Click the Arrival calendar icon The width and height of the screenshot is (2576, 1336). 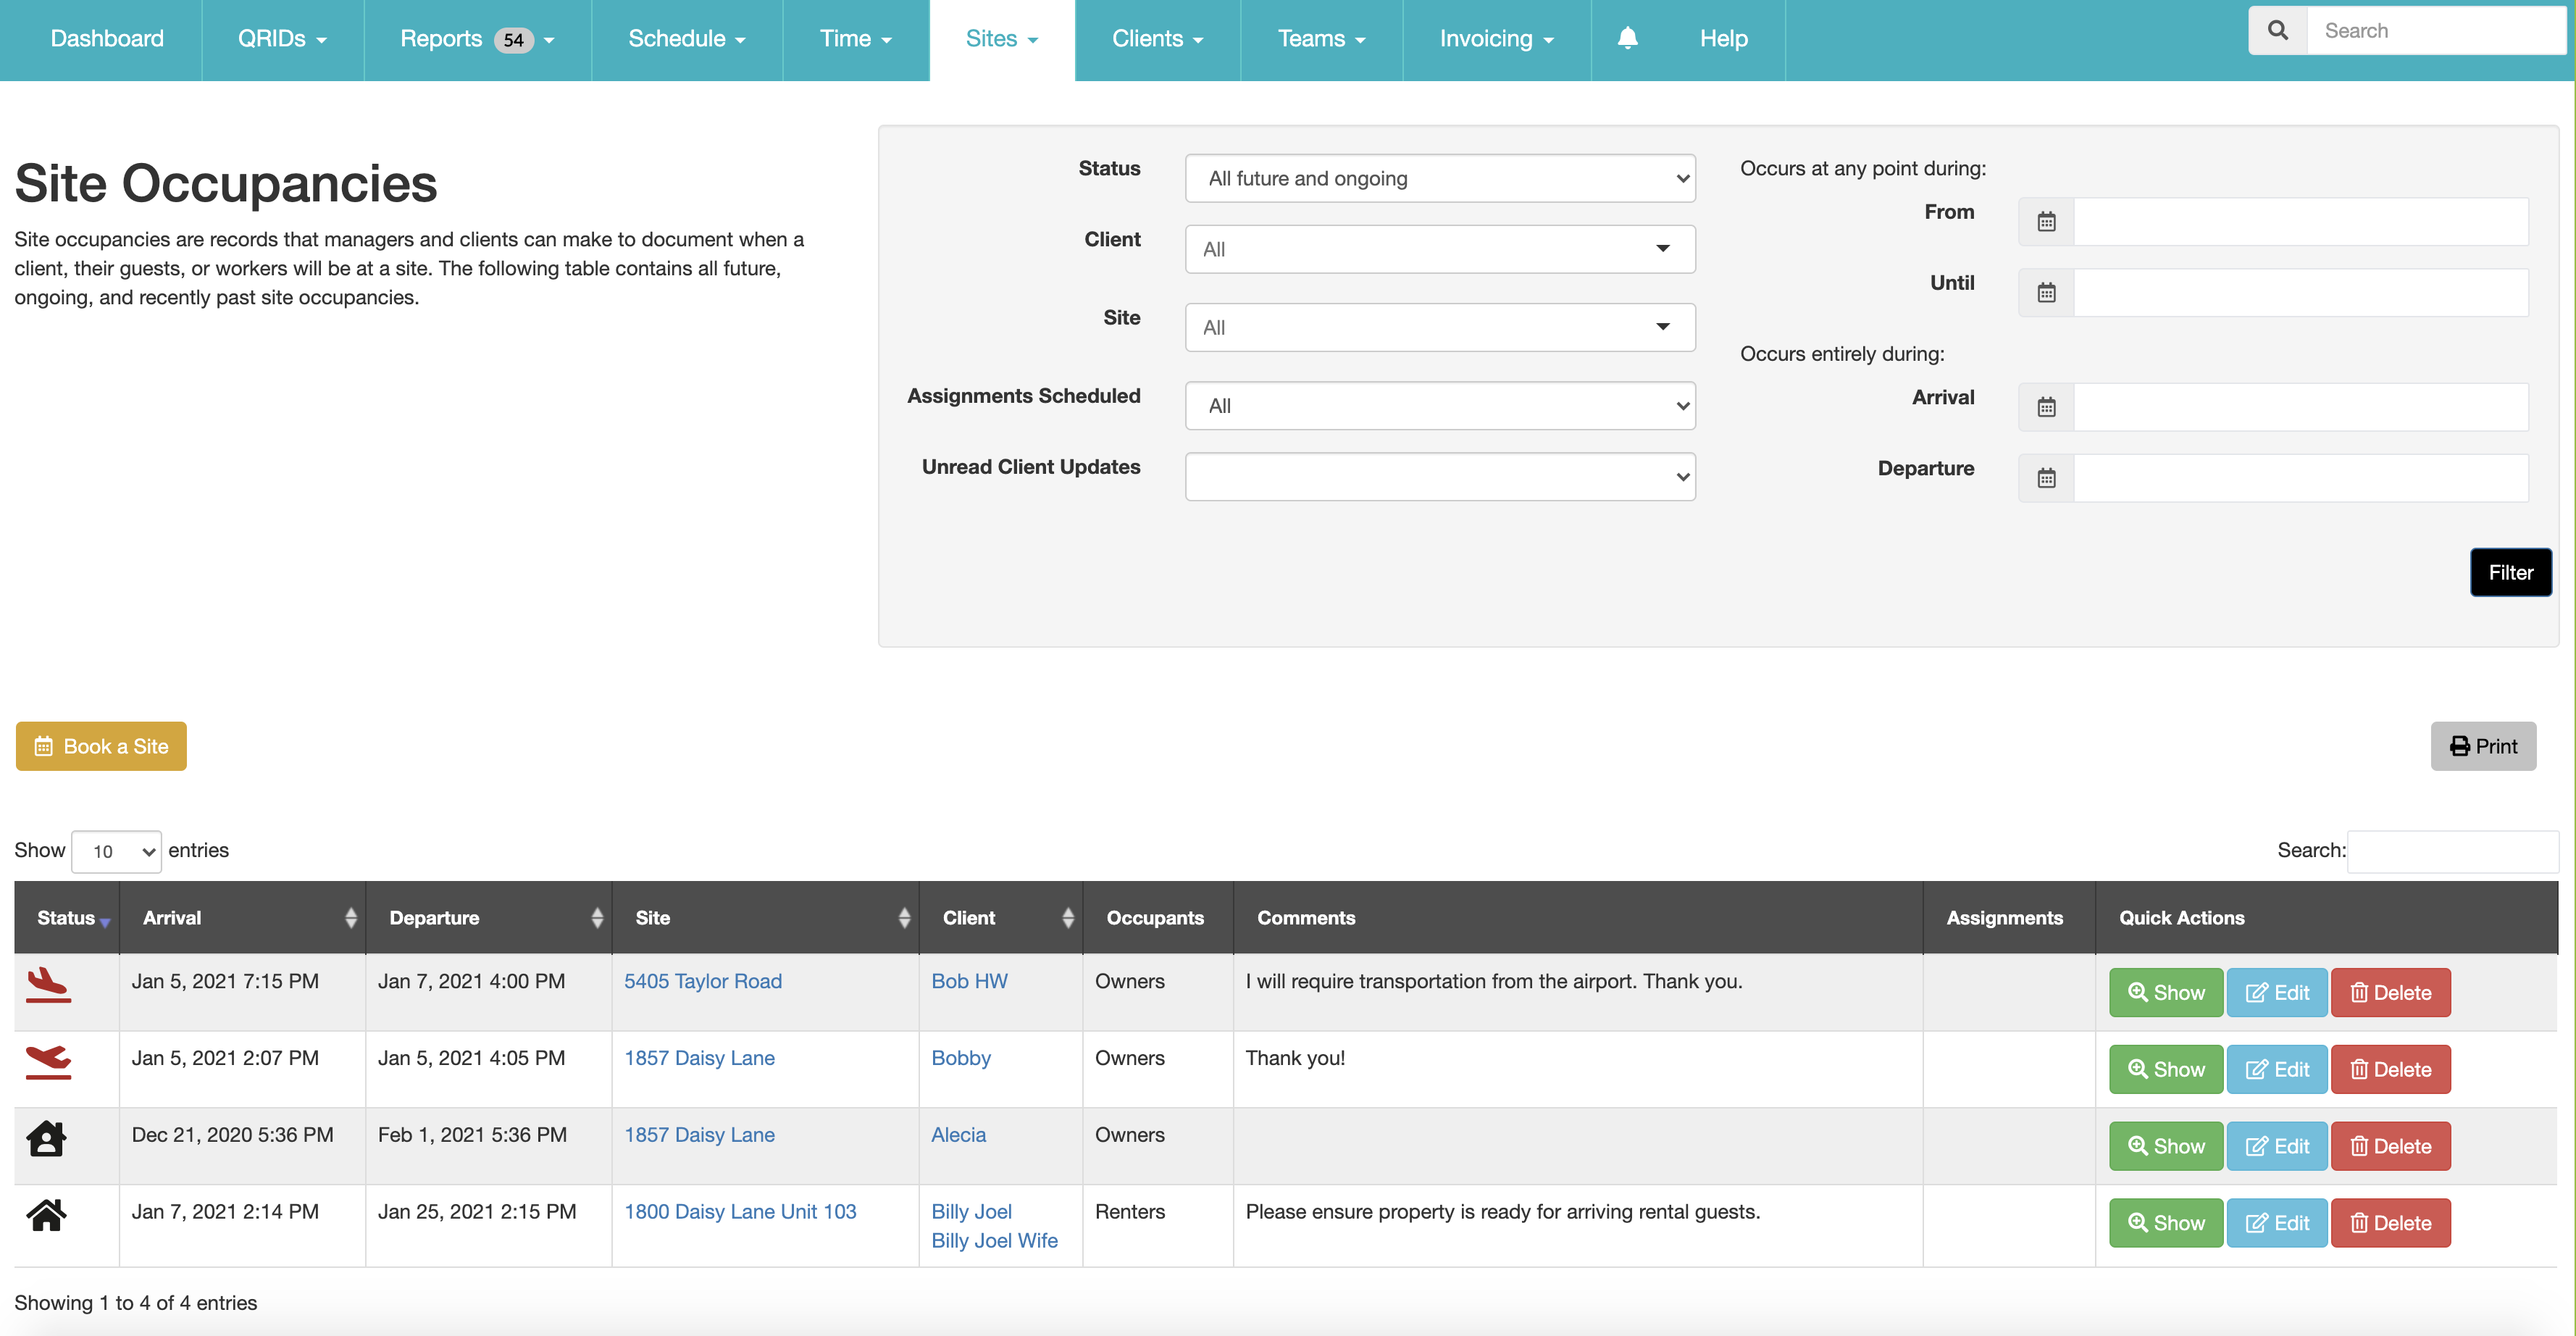(x=2046, y=407)
